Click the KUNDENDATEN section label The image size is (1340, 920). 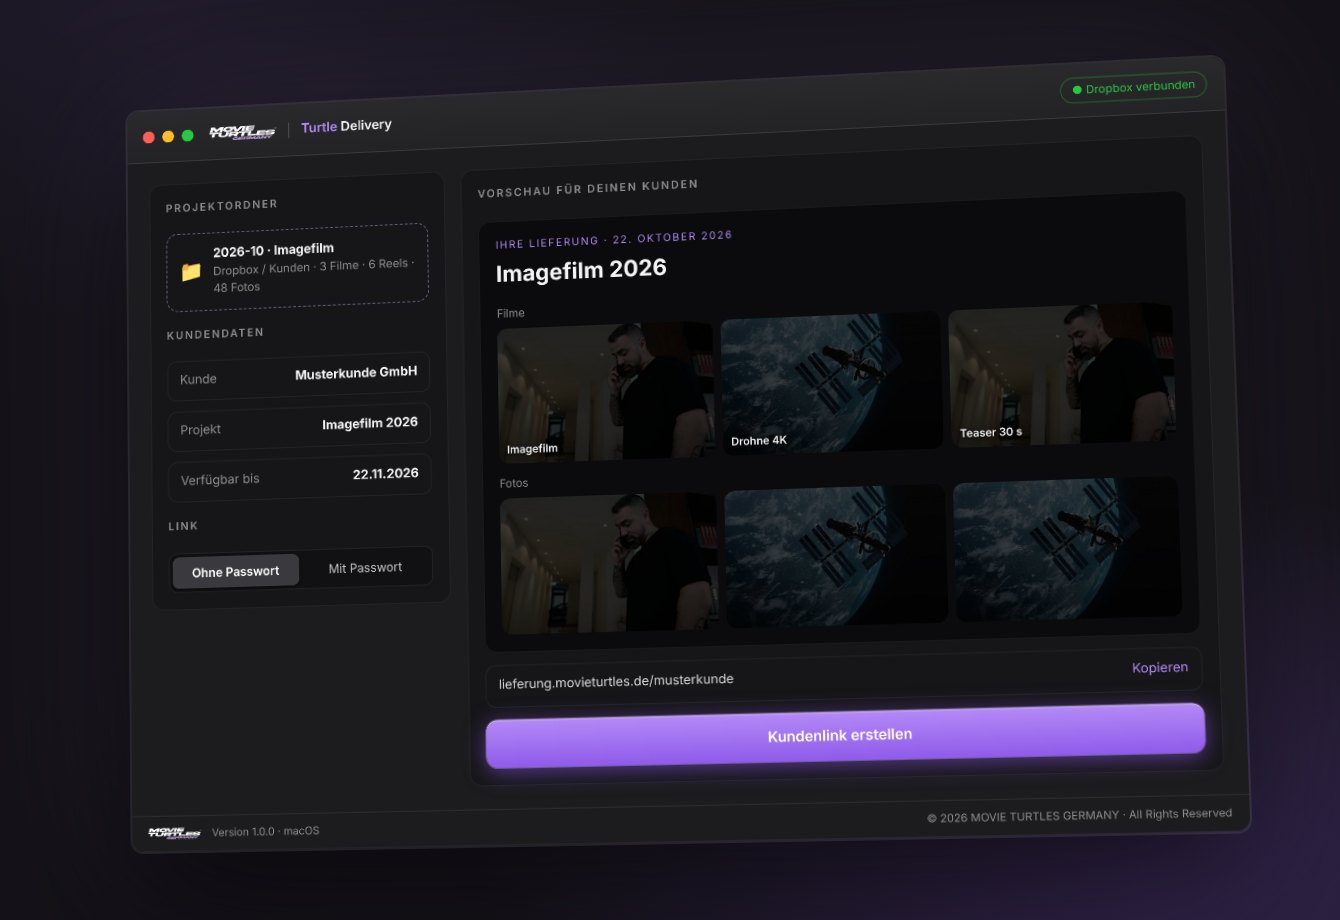pos(215,334)
